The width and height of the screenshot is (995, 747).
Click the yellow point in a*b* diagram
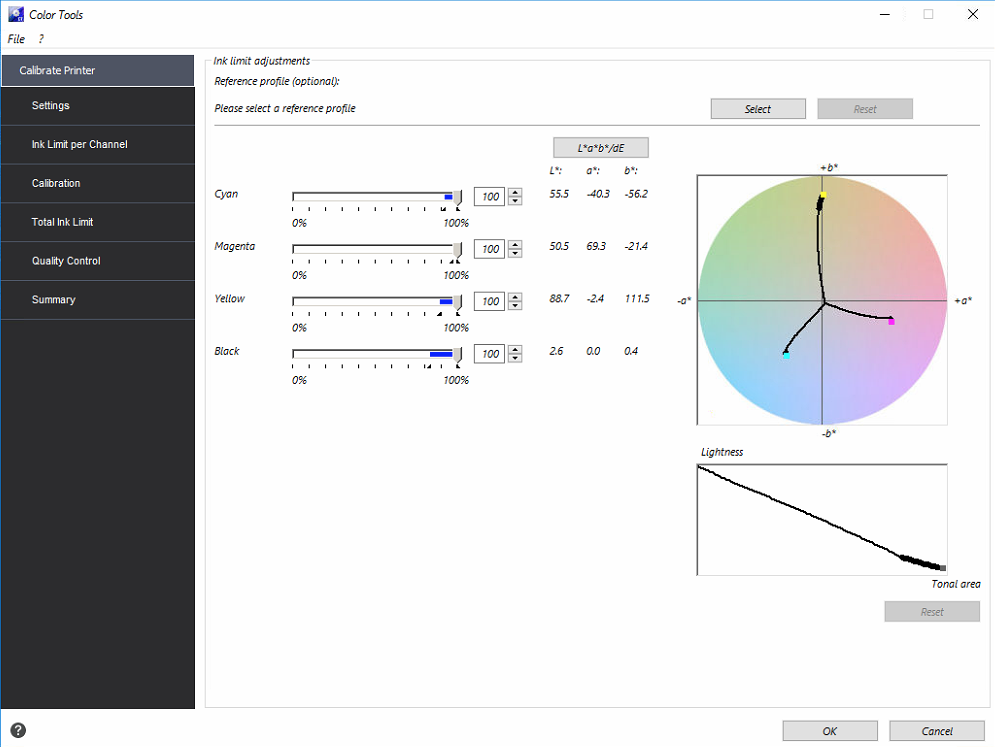click(823, 195)
